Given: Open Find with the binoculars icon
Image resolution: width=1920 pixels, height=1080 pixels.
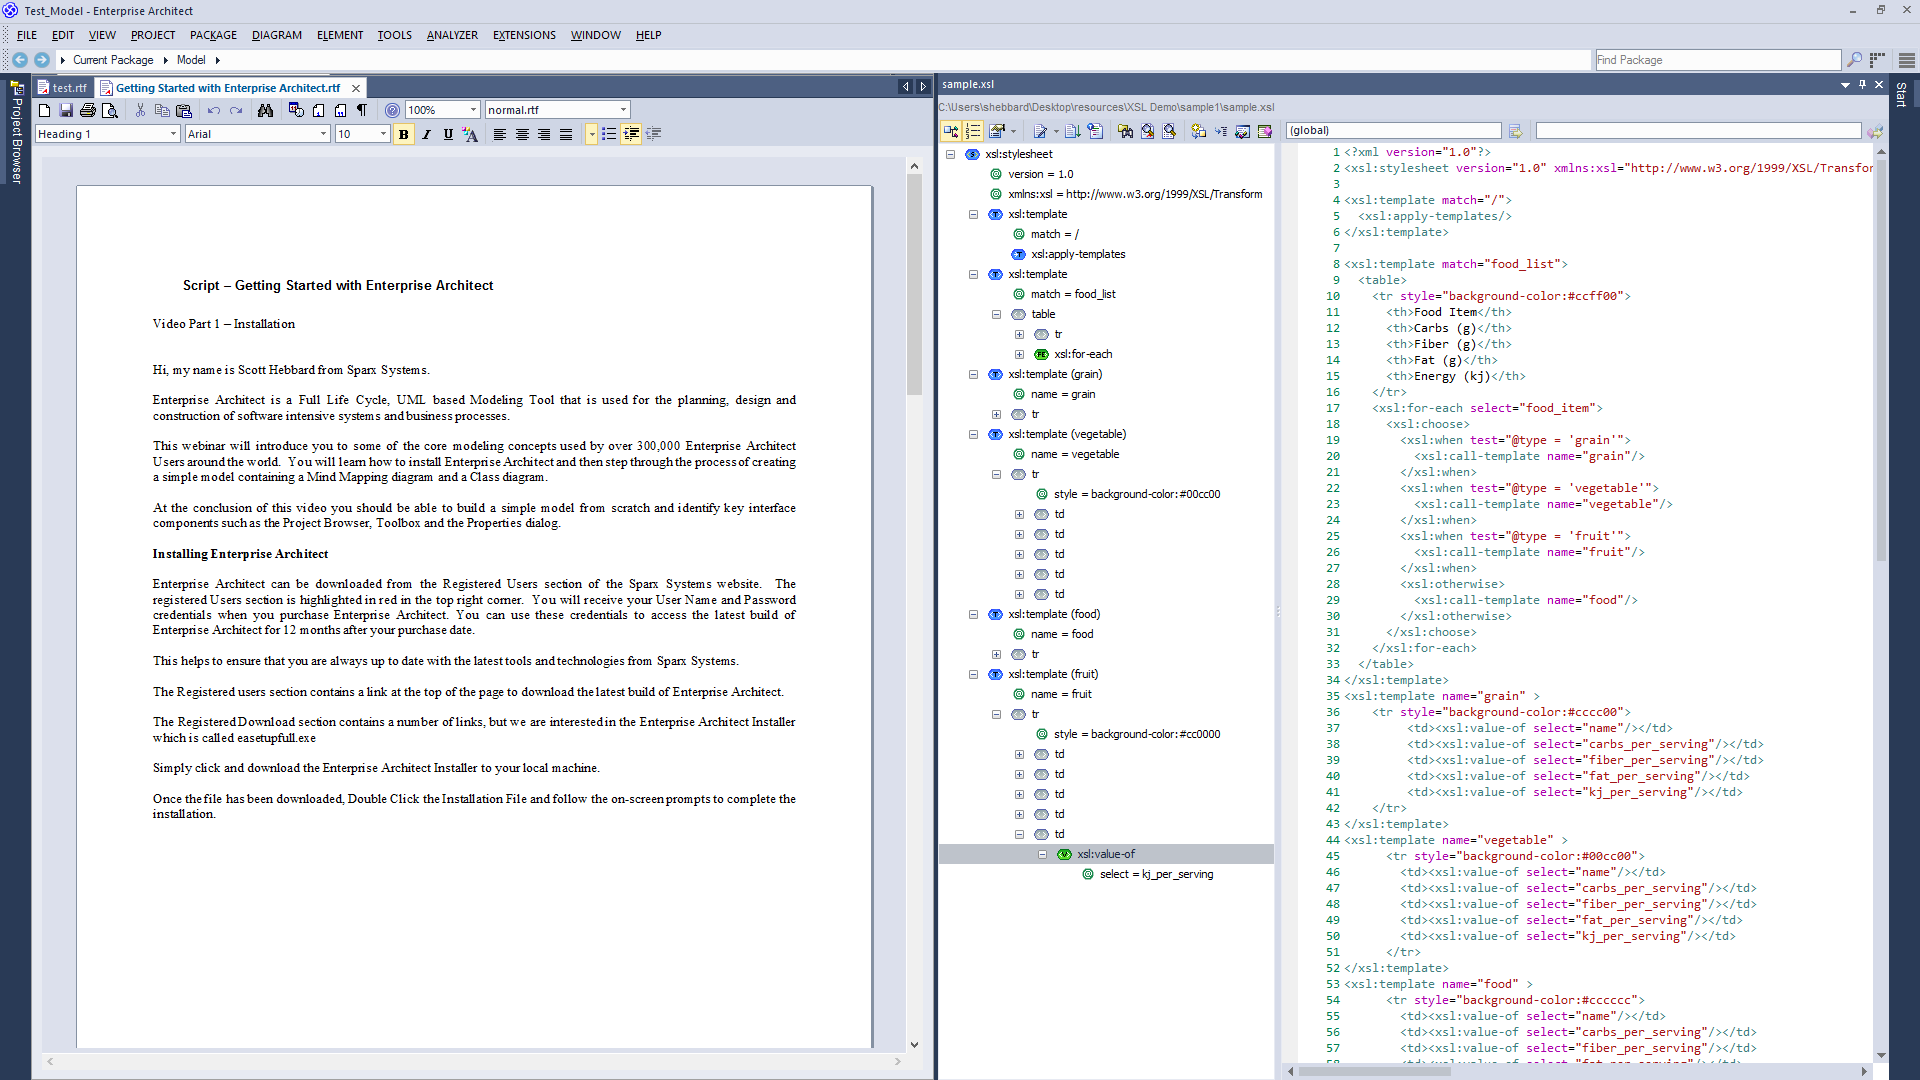Looking at the screenshot, I should (265, 110).
